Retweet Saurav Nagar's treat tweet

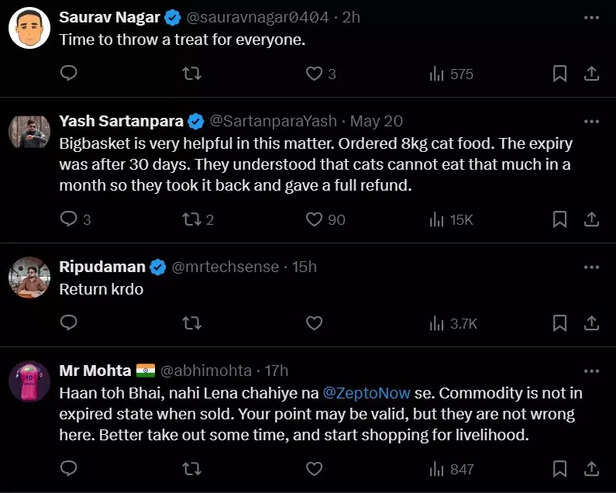pos(191,73)
